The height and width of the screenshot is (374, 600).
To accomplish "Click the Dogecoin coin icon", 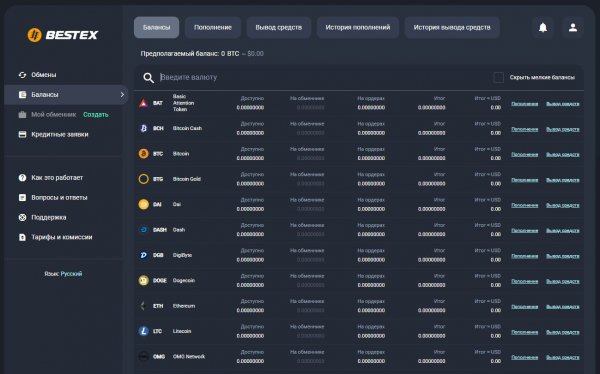I will [143, 281].
